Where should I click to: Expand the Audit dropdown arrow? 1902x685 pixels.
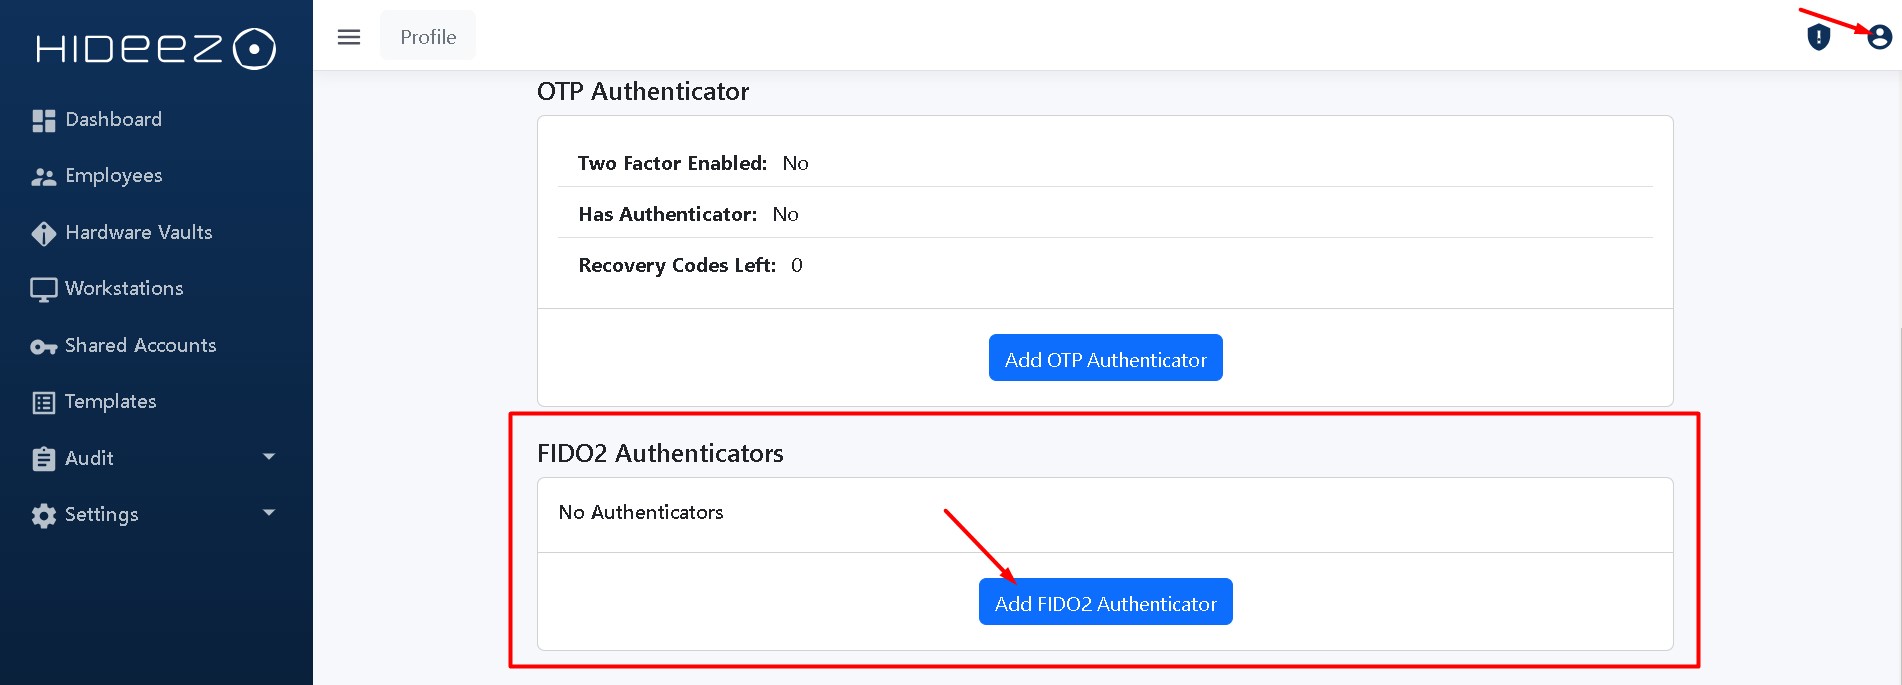268,457
